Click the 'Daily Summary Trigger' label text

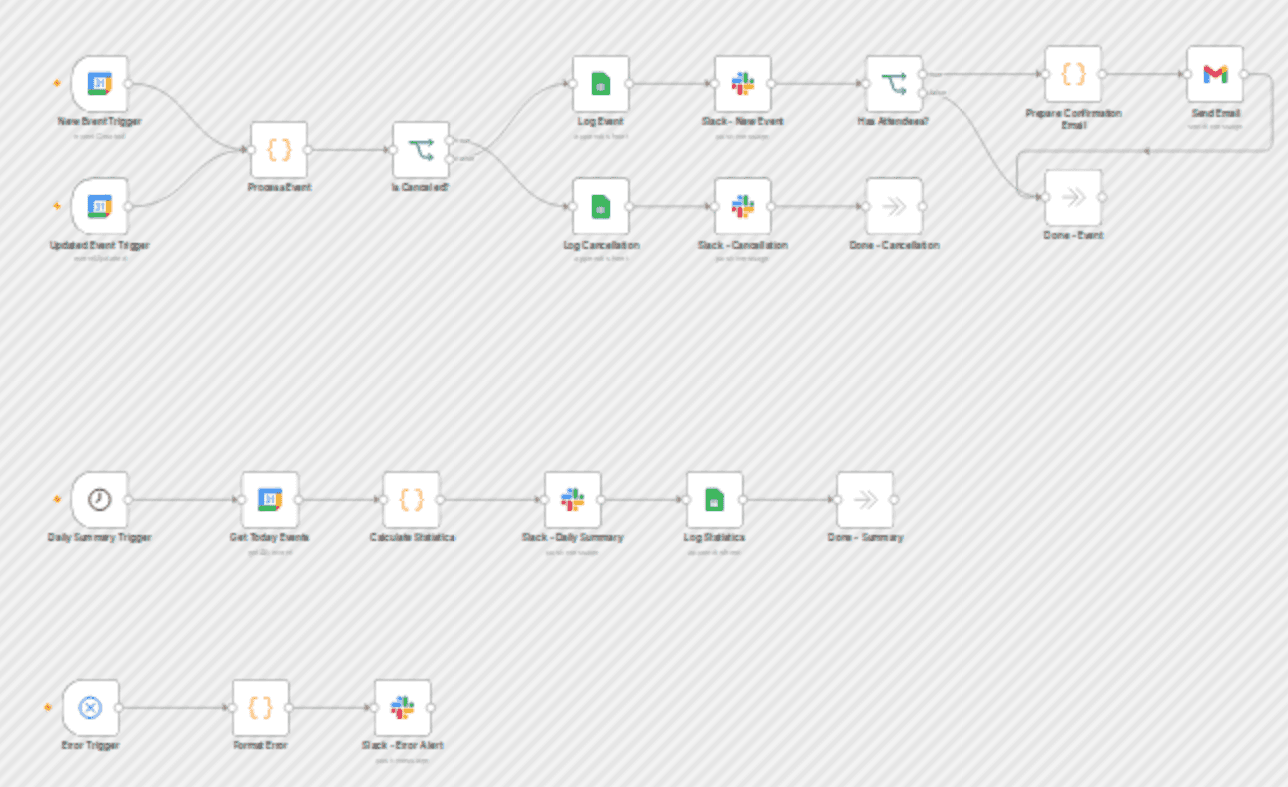click(x=99, y=537)
